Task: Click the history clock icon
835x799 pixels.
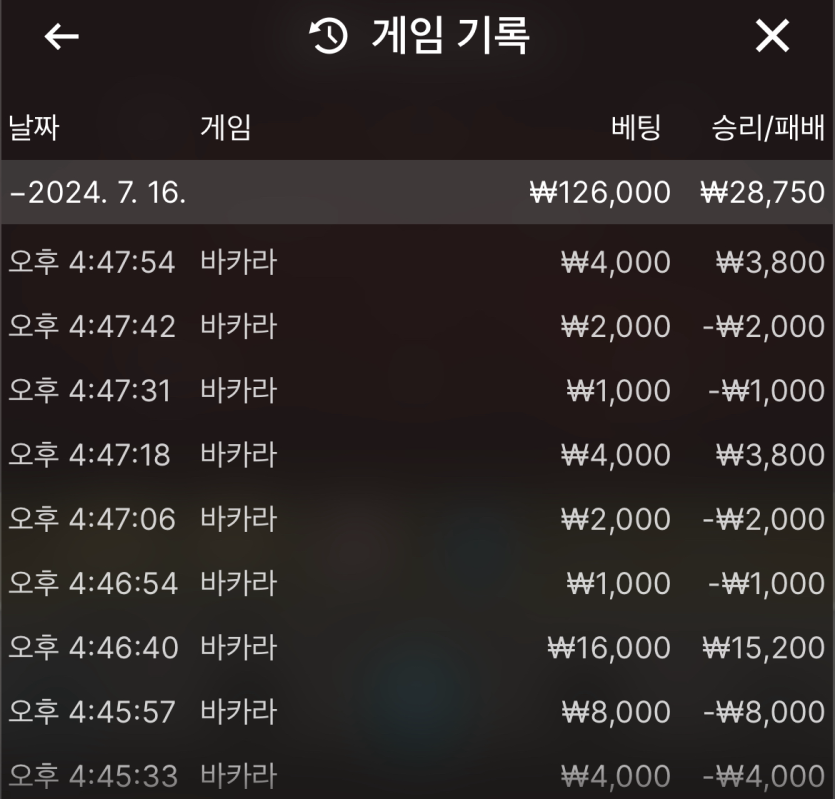Action: 328,36
